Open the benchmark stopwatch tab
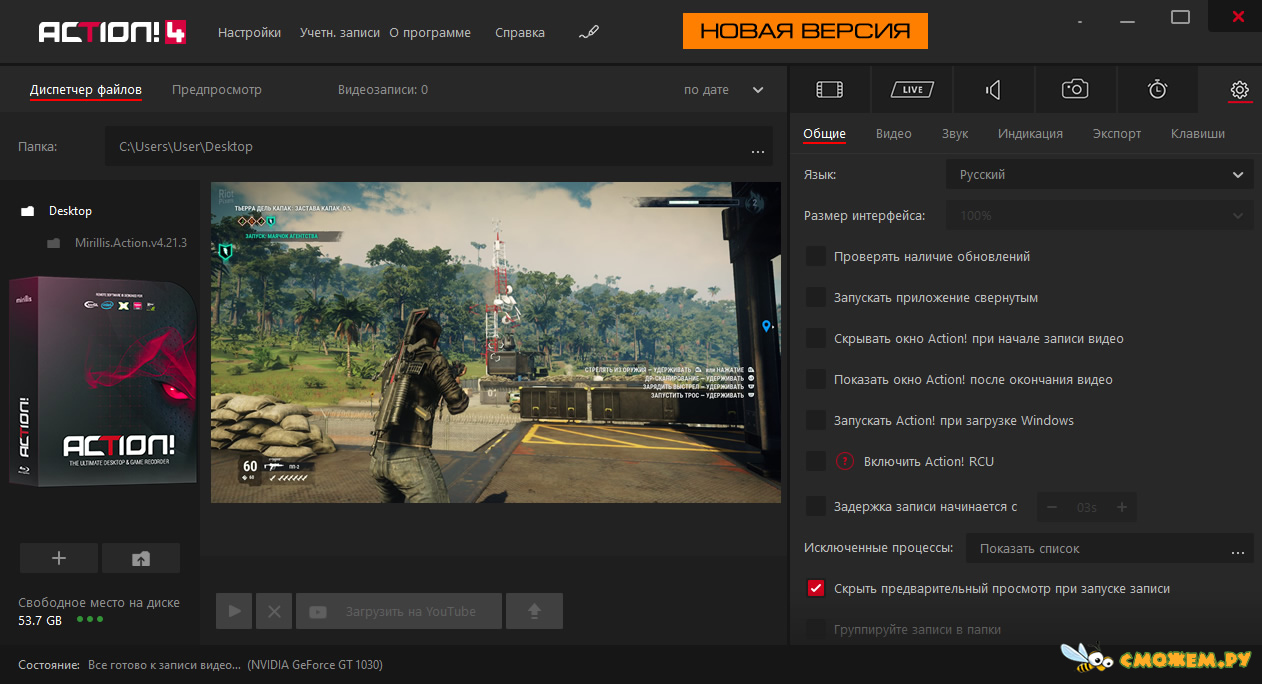The height and width of the screenshot is (684, 1262). tap(1157, 89)
